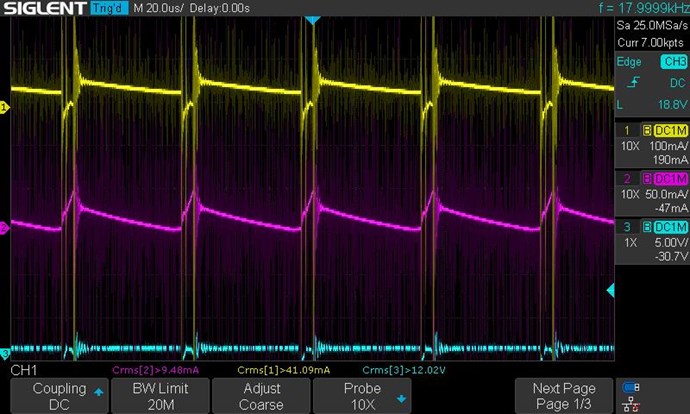This screenshot has width=690, height=414.
Task: Click the Crms[1] measurement readout
Action: point(283,370)
